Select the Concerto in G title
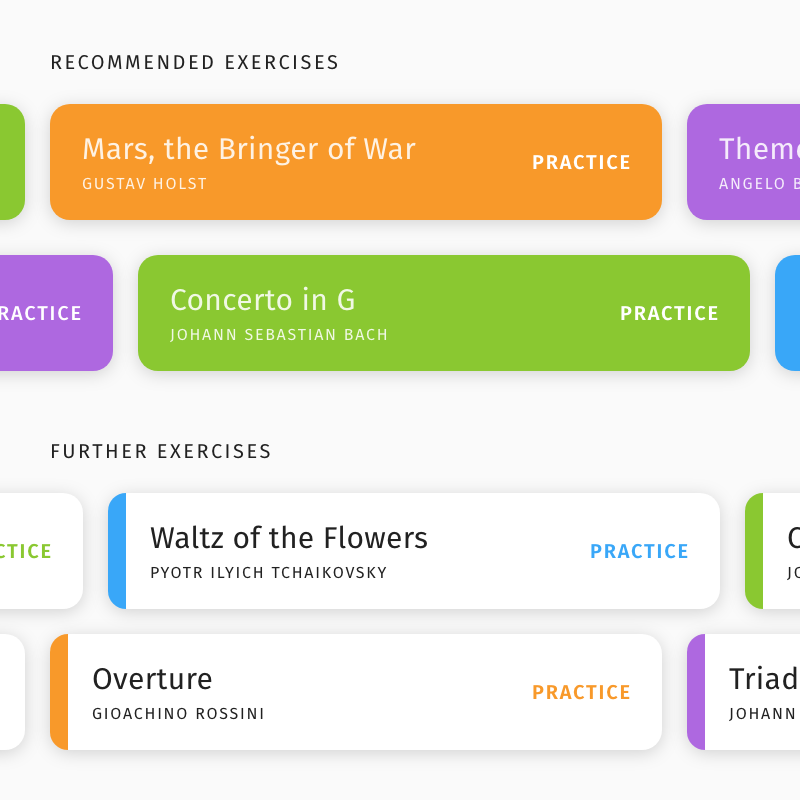Screen dimensions: 800x800 (x=262, y=299)
